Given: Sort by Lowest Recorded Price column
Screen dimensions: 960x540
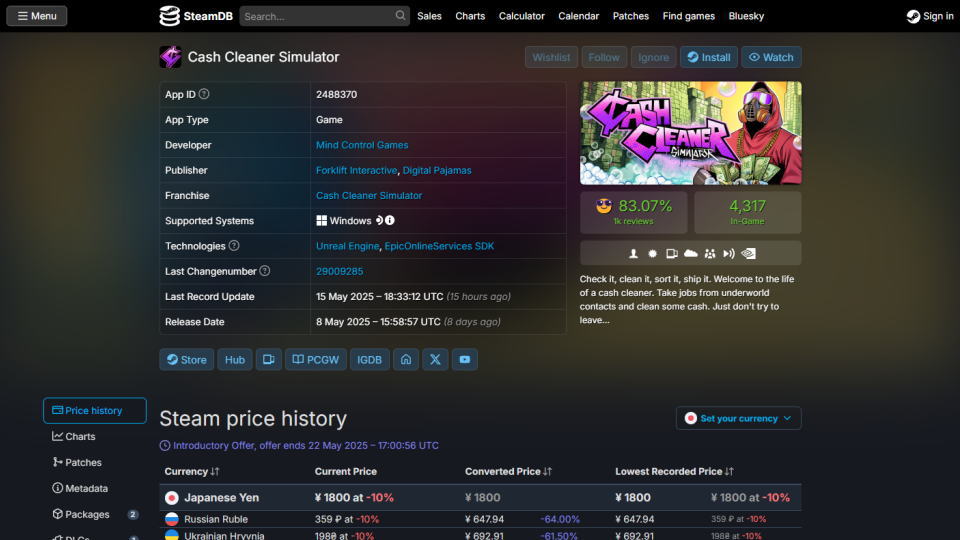Looking at the screenshot, I should 674,471.
